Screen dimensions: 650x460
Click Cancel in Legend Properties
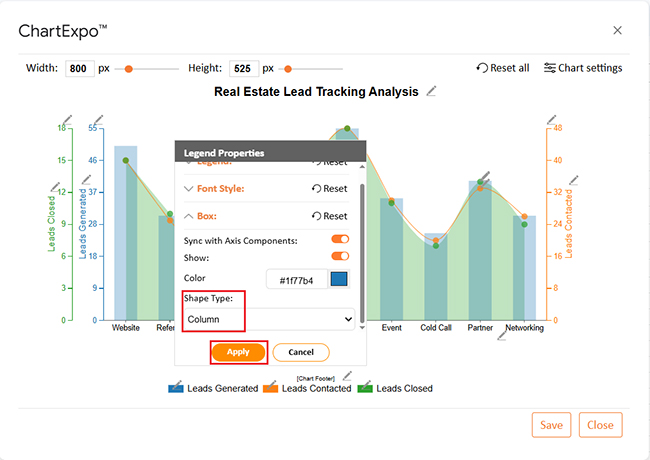click(x=300, y=352)
